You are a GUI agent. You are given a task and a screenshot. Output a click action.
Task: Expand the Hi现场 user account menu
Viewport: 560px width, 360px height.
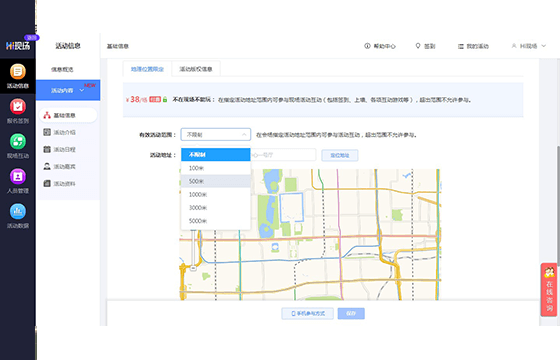pyautogui.click(x=529, y=46)
